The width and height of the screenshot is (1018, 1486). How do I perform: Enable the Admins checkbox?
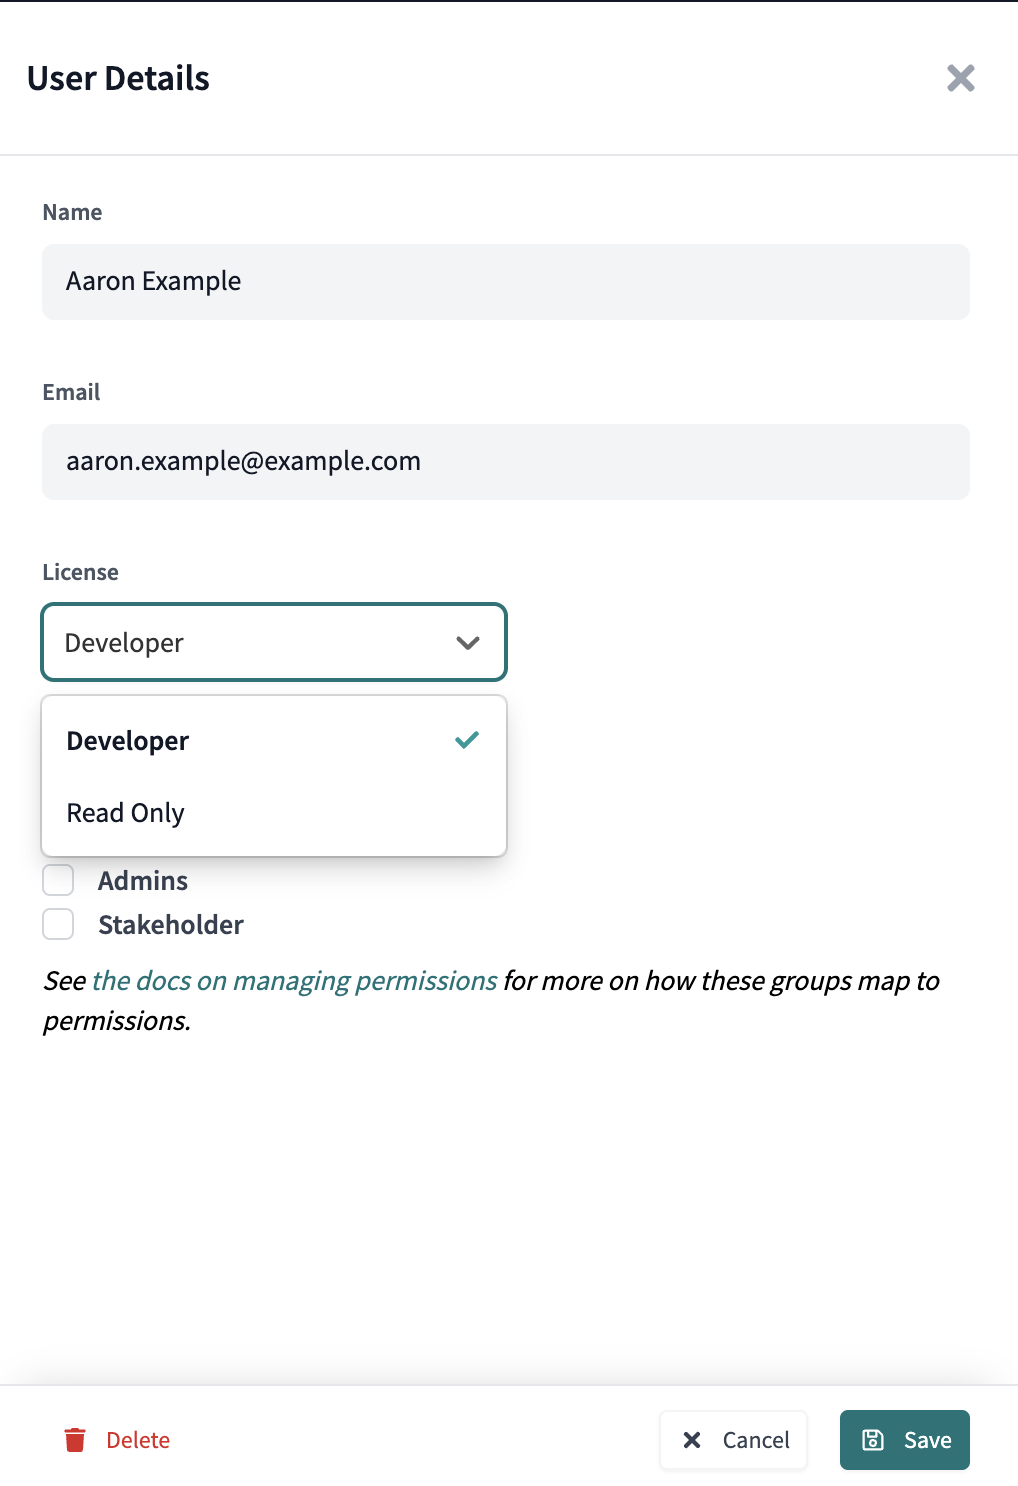[58, 880]
